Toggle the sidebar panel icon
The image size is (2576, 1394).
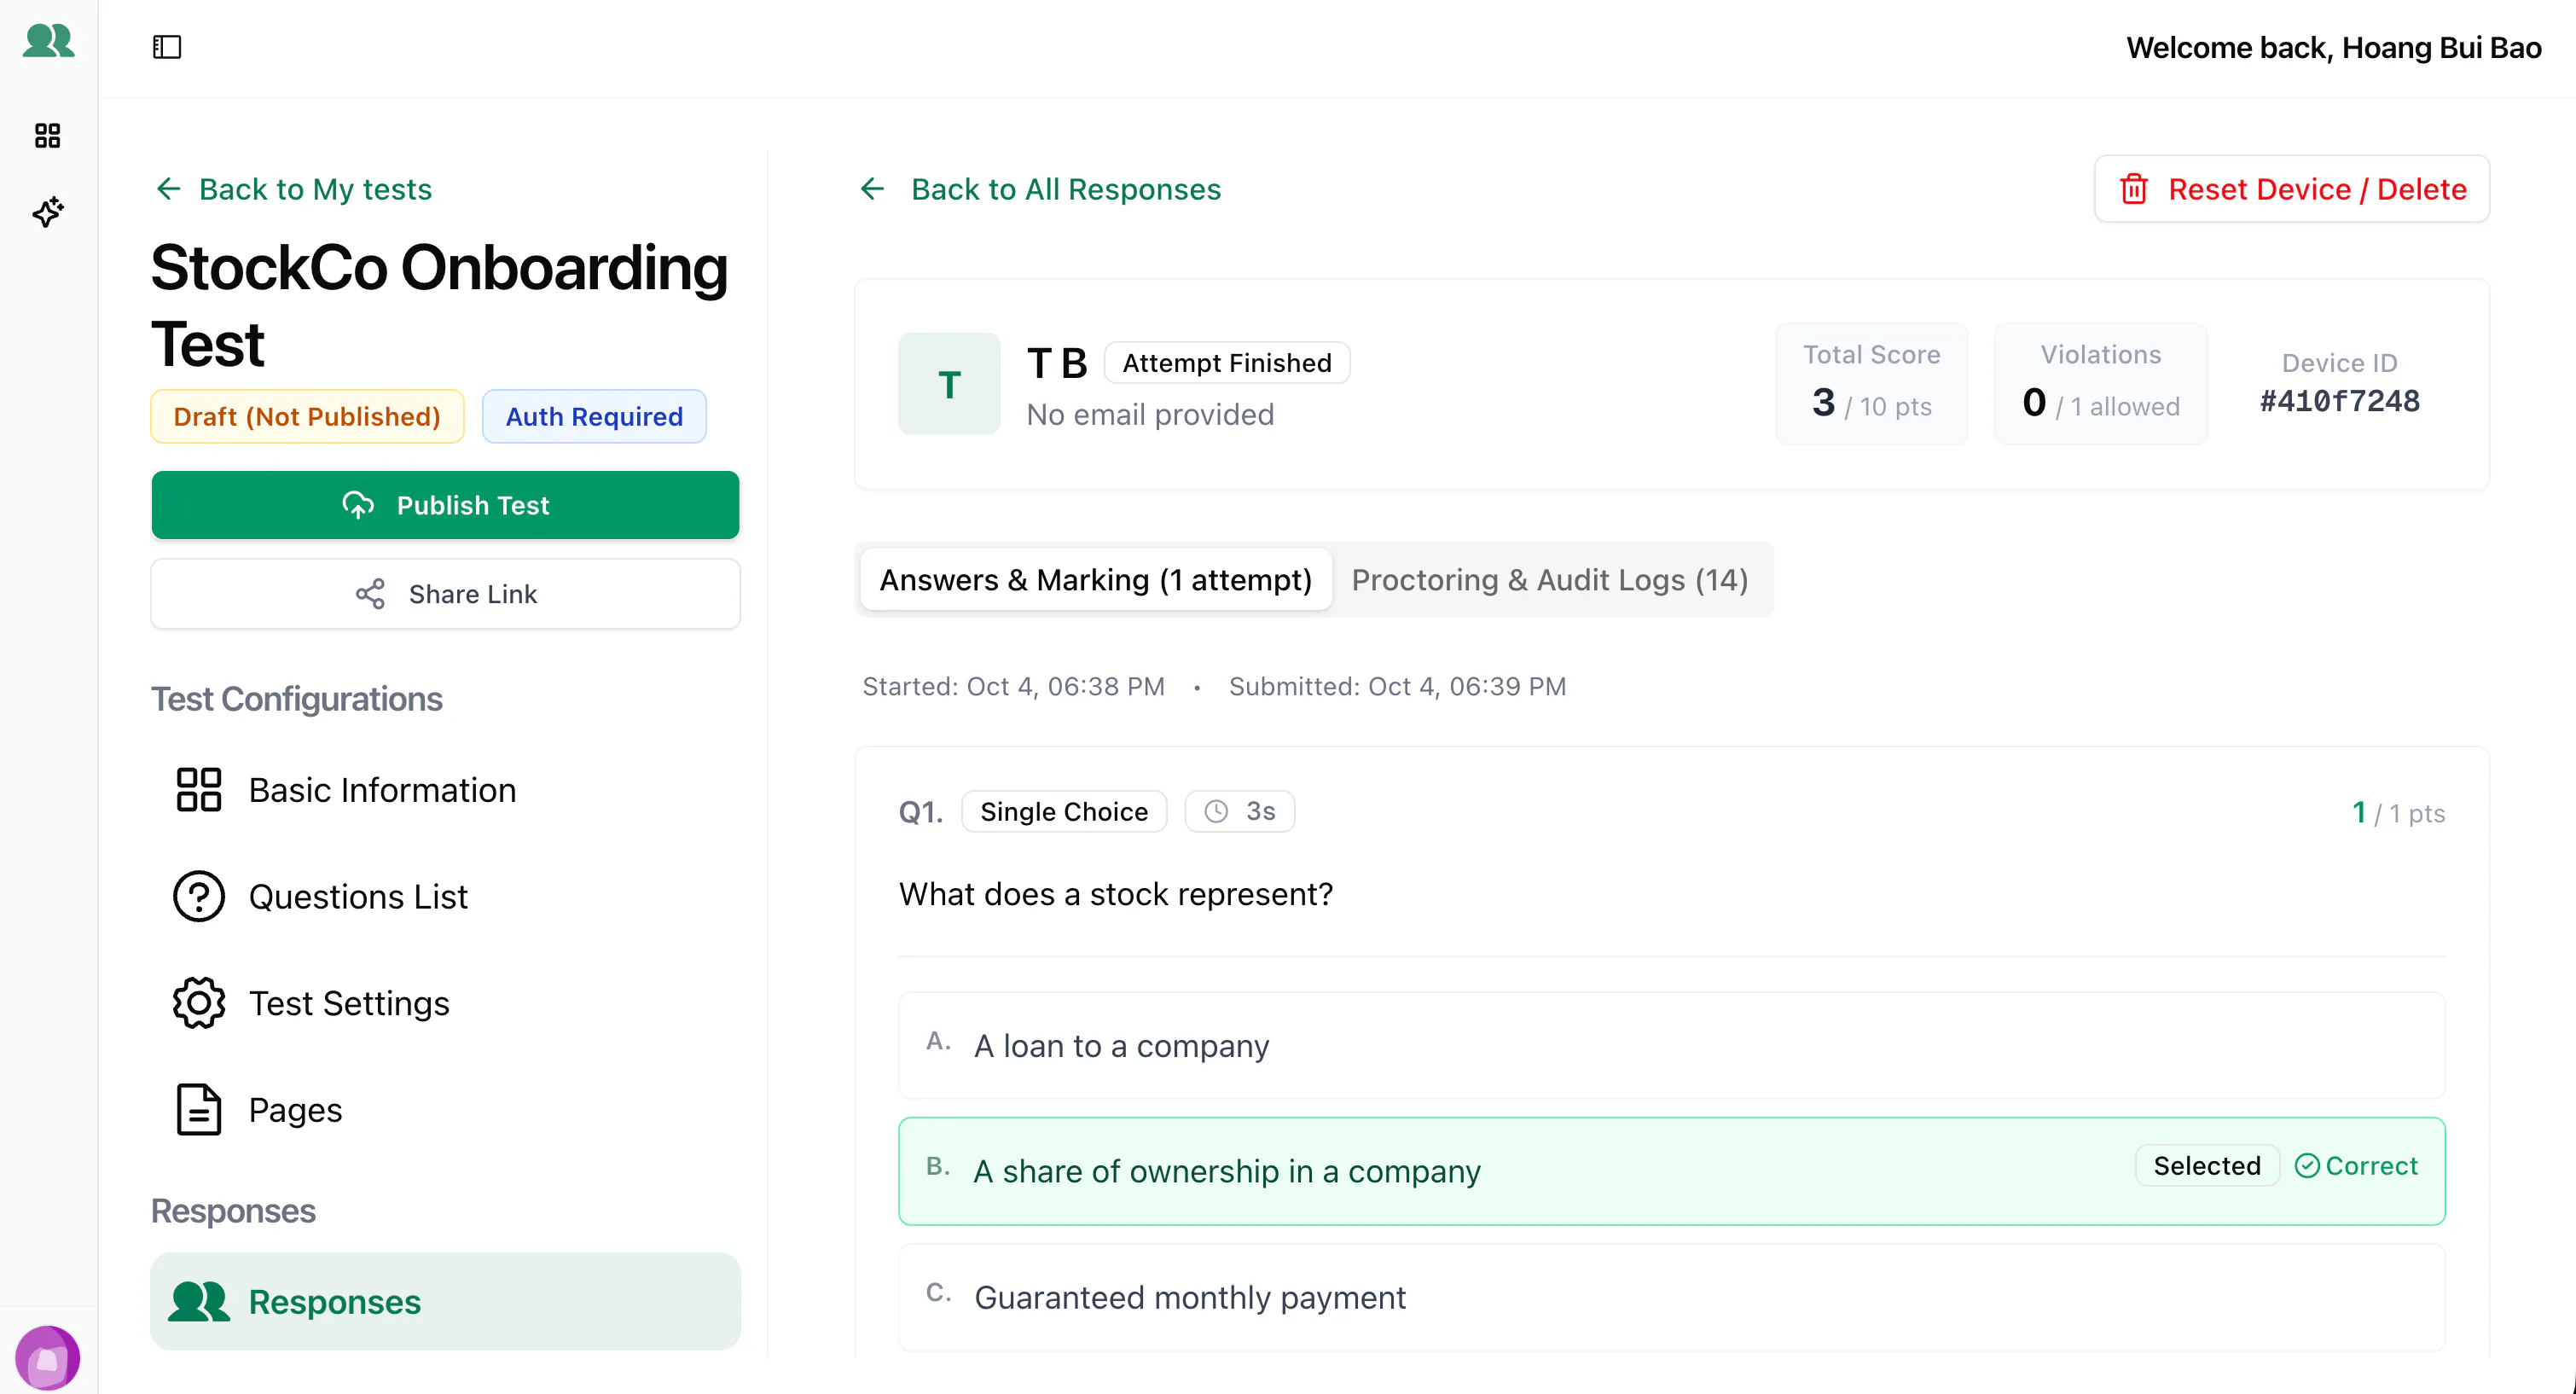click(x=167, y=47)
